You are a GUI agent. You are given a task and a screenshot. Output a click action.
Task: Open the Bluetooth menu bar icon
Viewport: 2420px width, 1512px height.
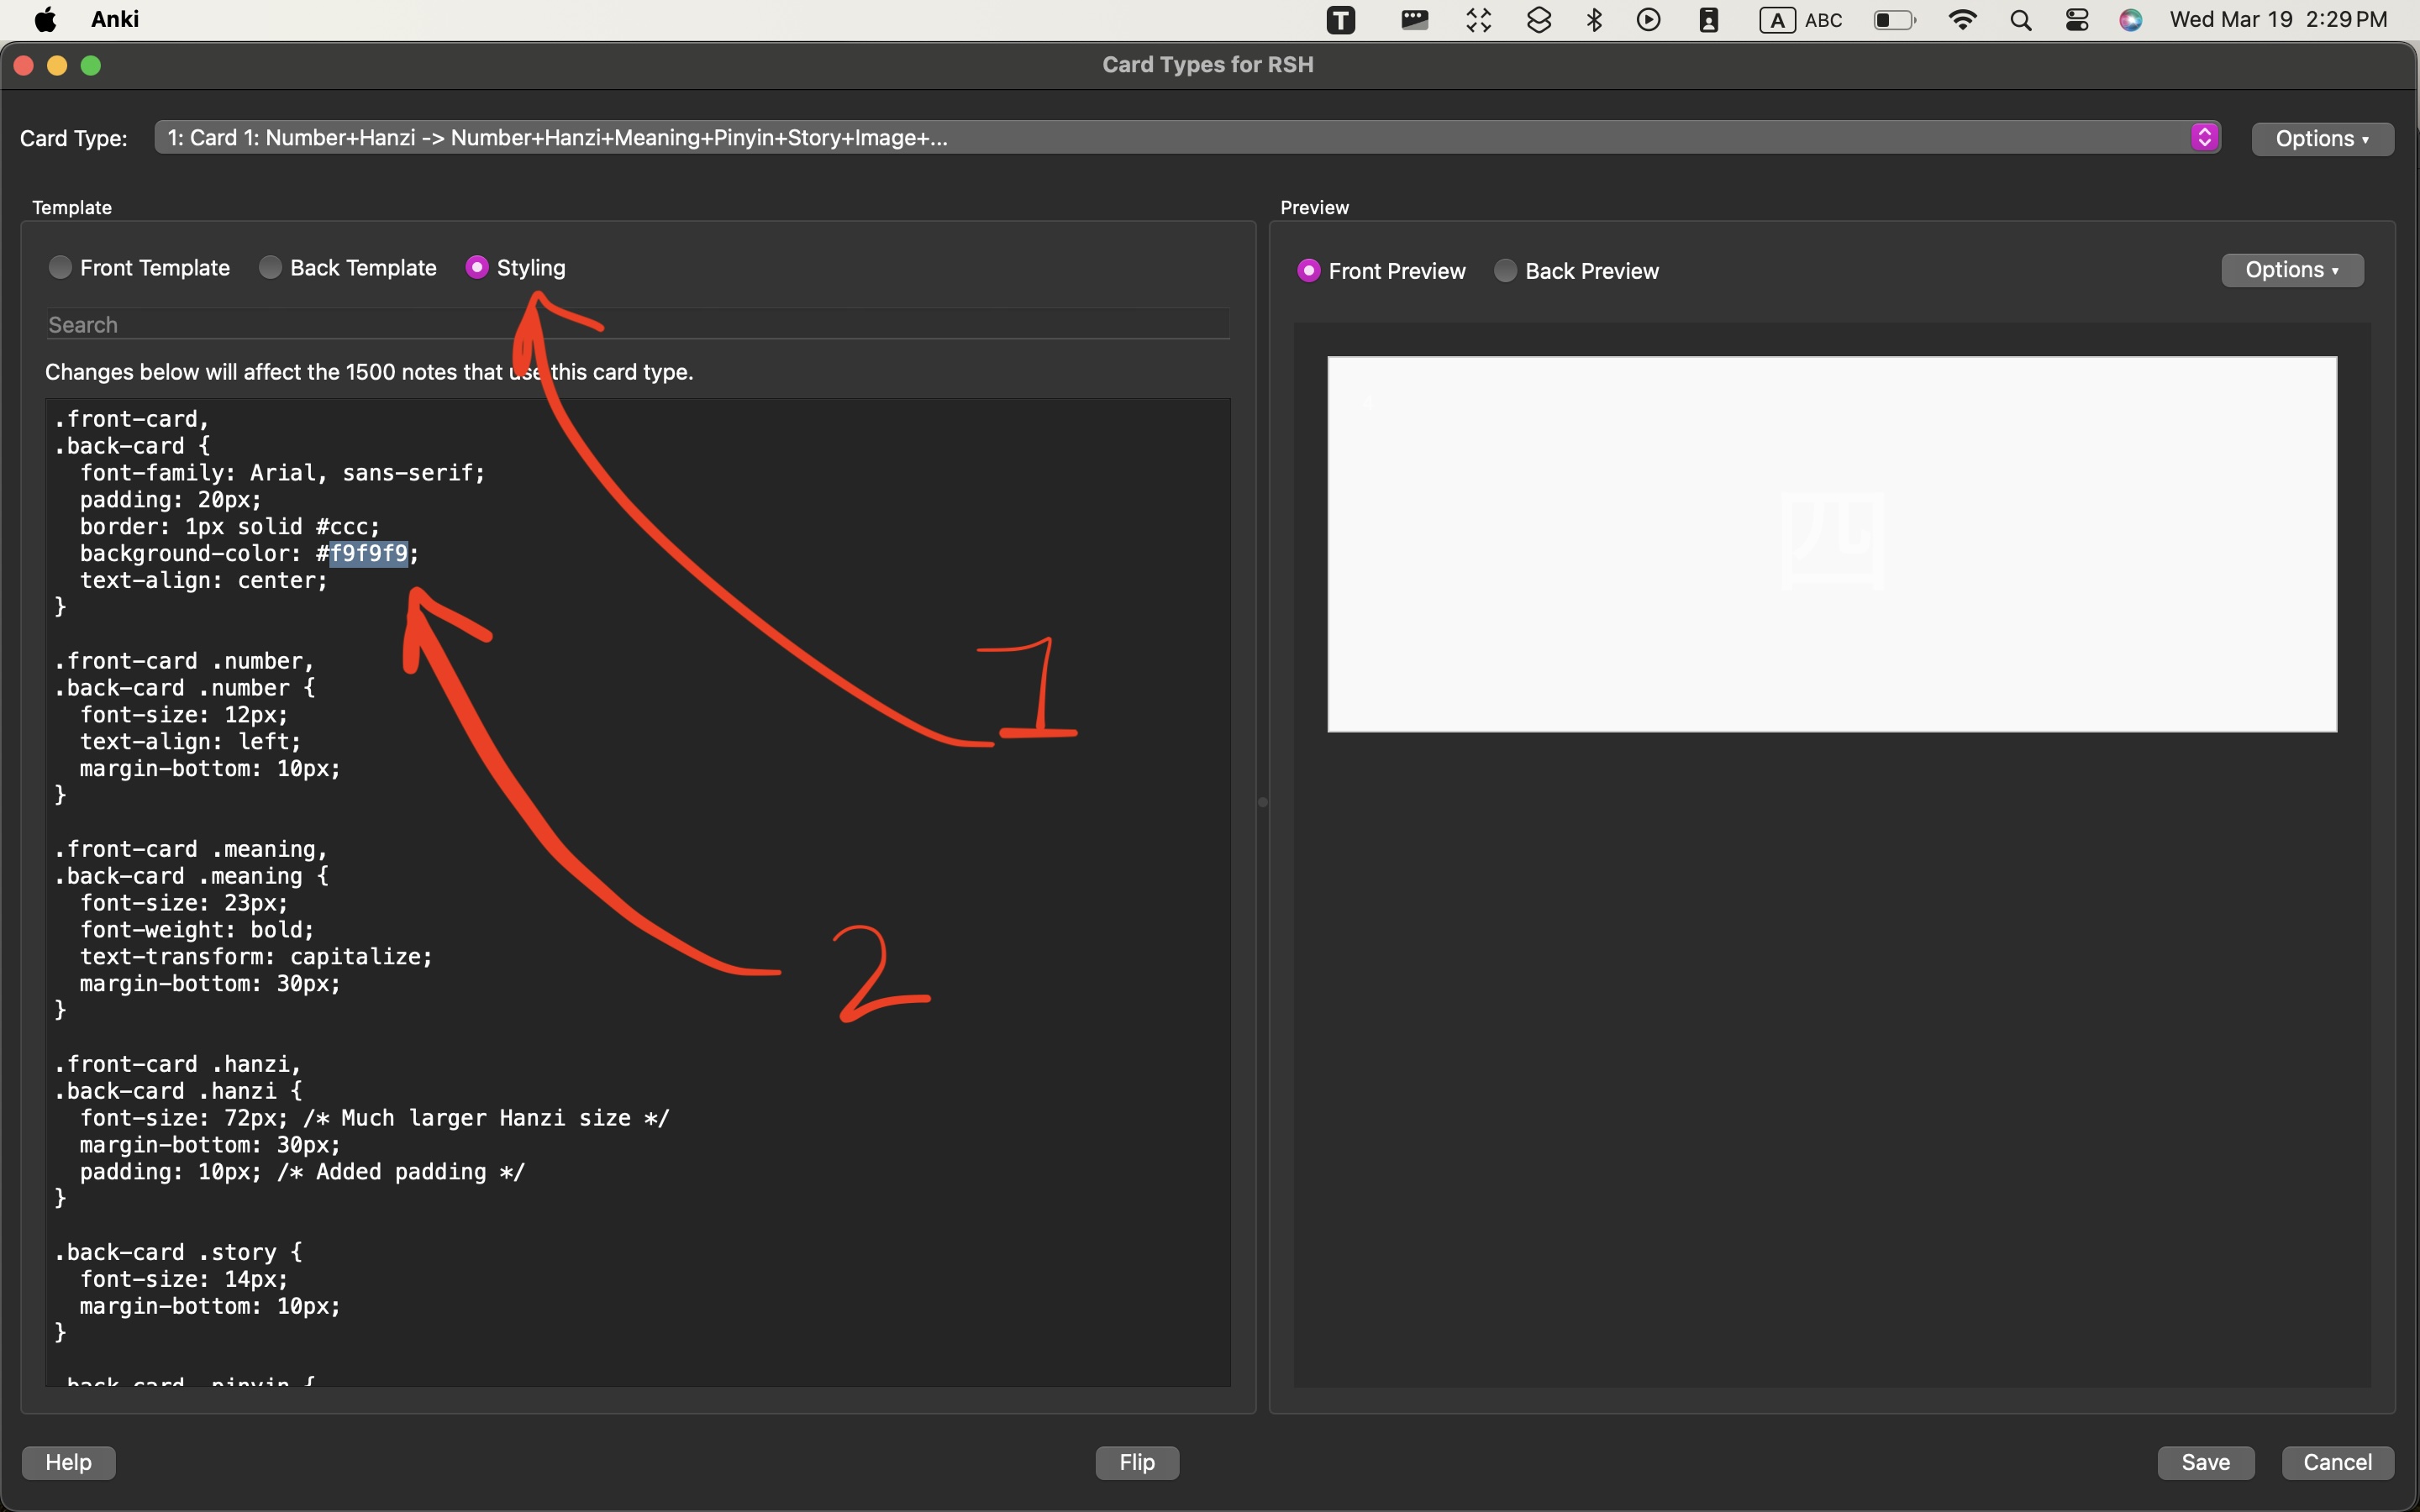[1594, 19]
